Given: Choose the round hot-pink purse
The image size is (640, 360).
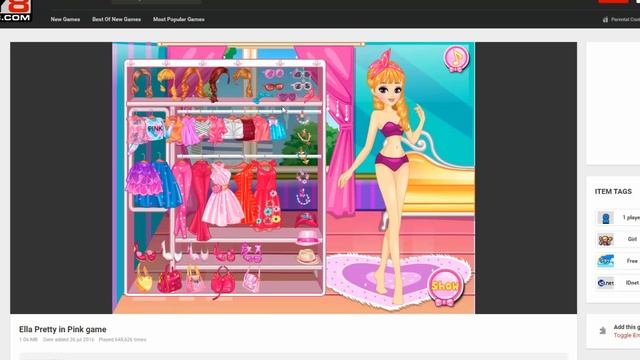Looking at the screenshot, I should pos(223,282).
